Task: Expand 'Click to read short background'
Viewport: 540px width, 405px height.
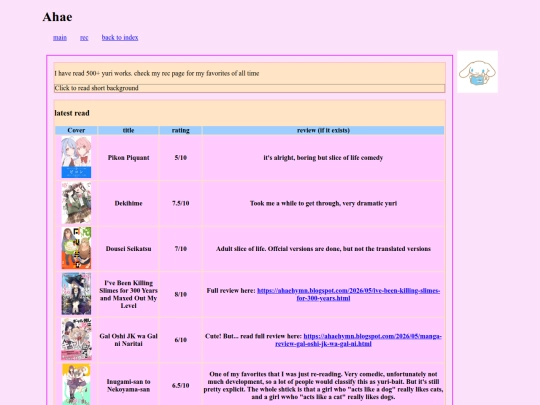Action: coord(250,88)
